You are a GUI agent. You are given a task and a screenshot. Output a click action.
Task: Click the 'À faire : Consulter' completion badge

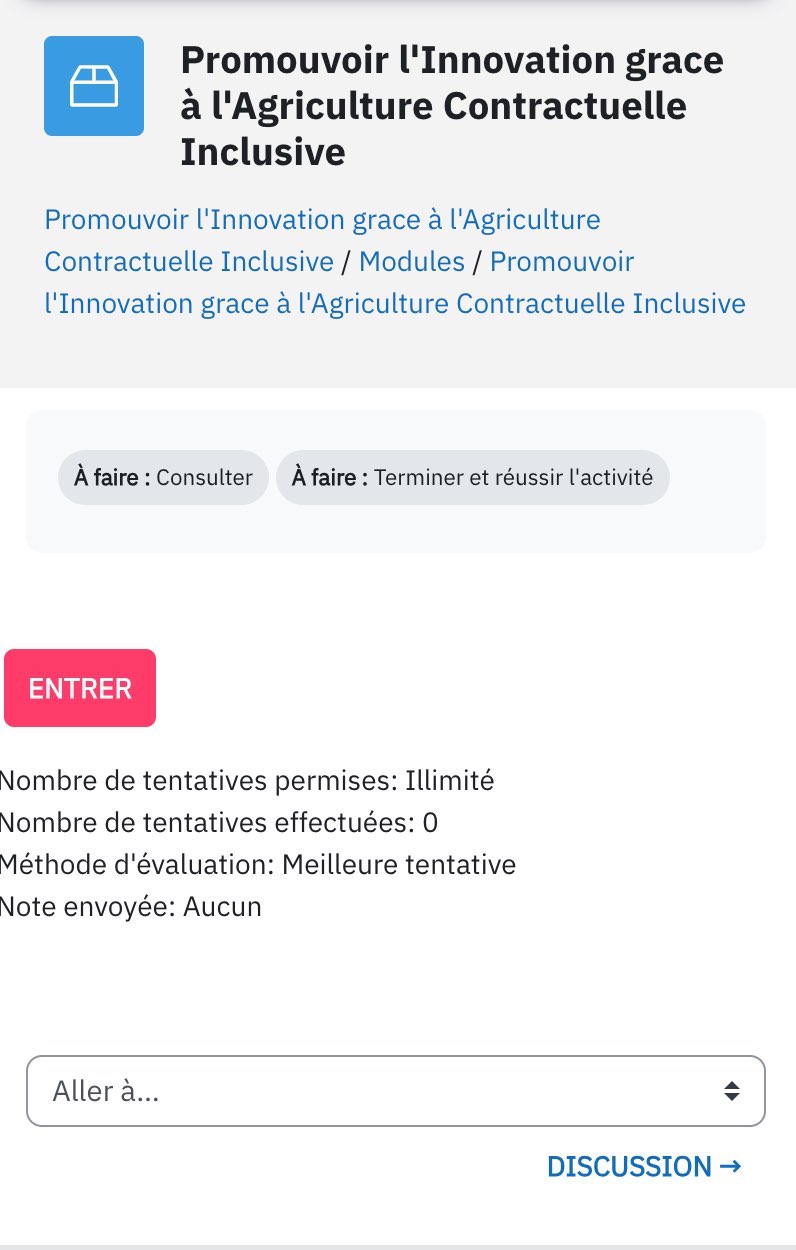(163, 477)
